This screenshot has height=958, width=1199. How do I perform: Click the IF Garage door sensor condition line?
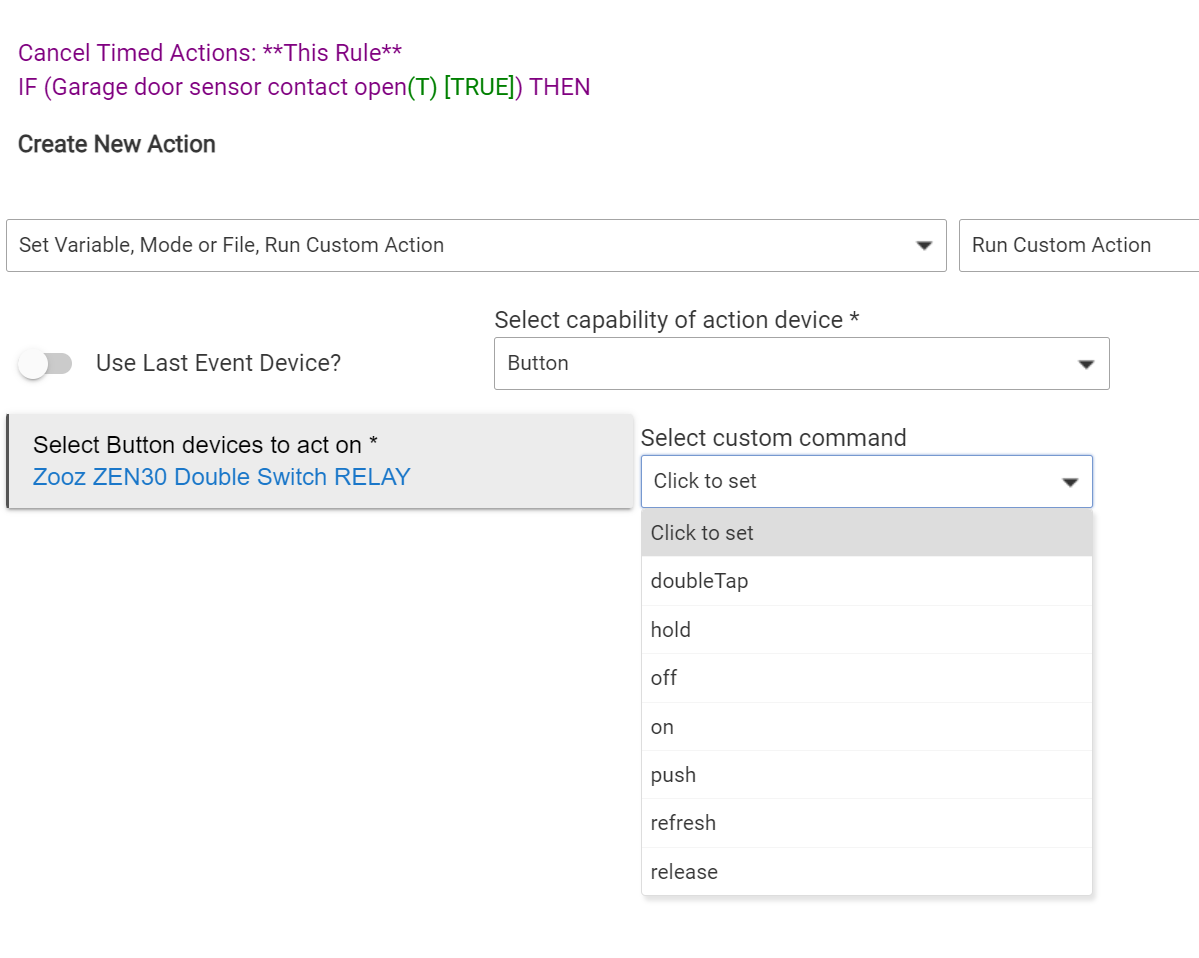tap(304, 87)
